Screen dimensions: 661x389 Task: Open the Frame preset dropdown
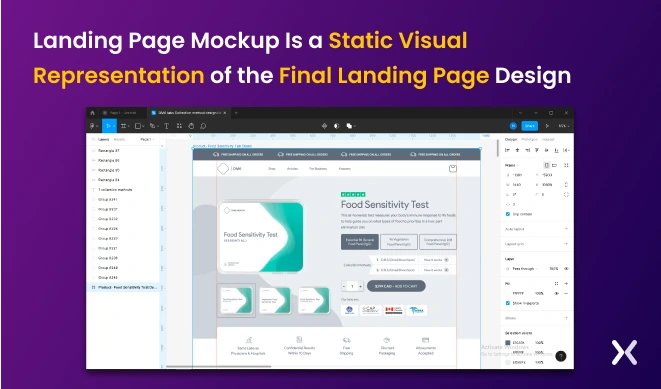point(512,165)
